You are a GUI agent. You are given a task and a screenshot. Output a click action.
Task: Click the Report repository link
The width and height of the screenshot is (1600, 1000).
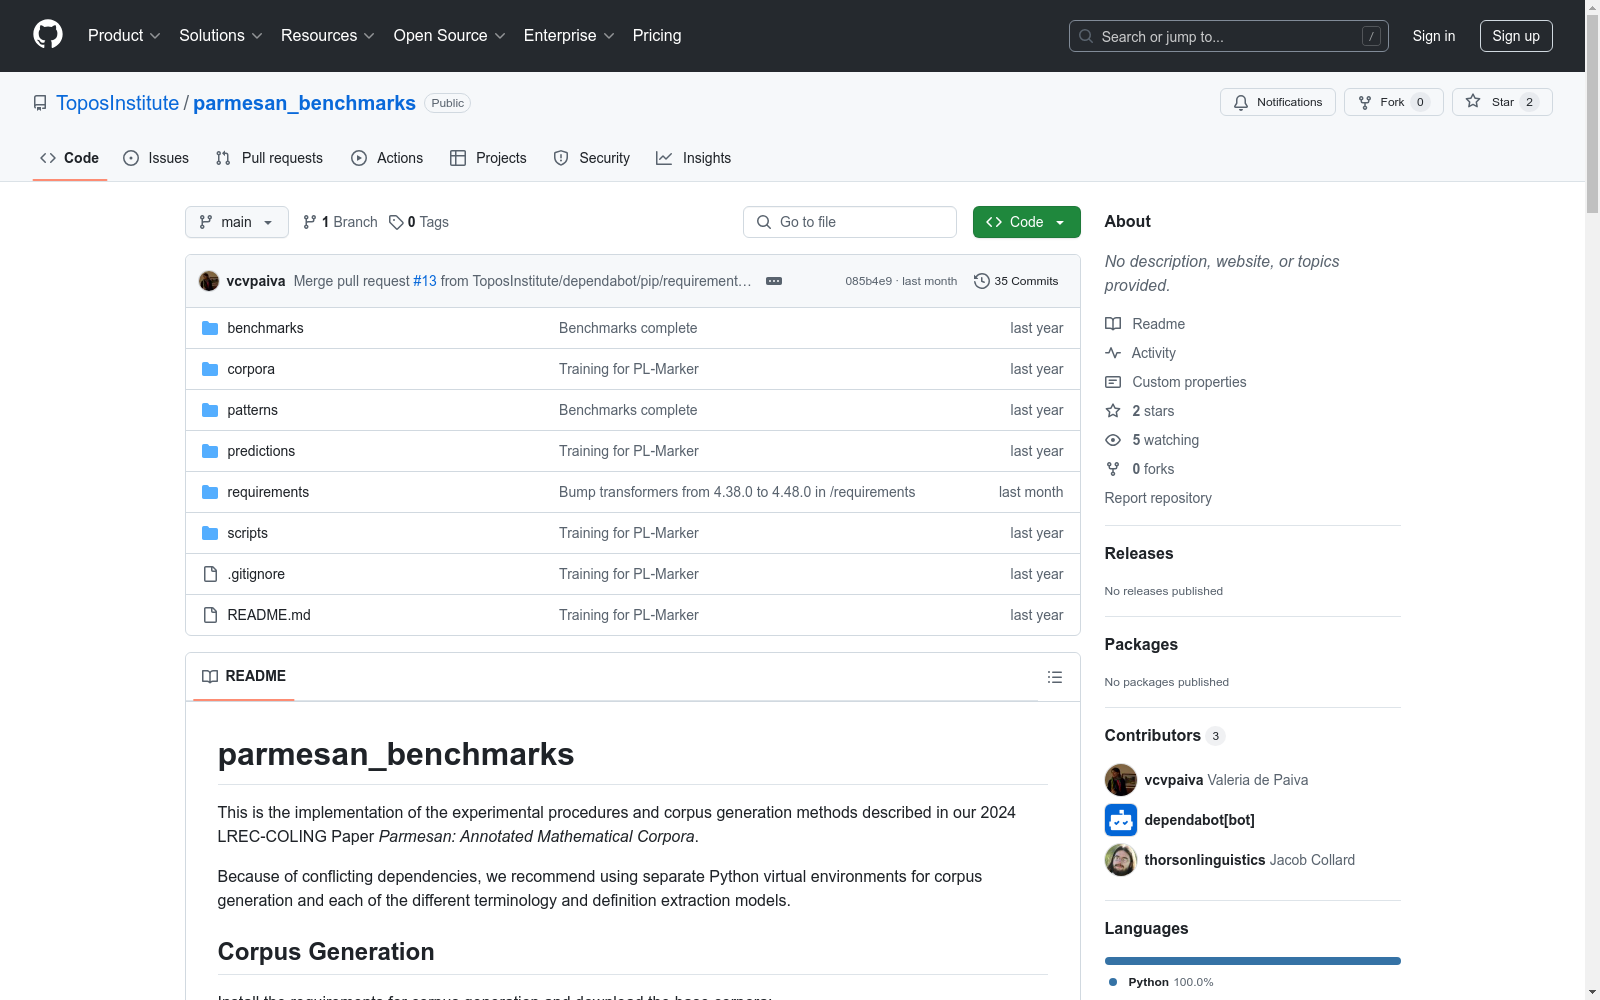point(1158,498)
